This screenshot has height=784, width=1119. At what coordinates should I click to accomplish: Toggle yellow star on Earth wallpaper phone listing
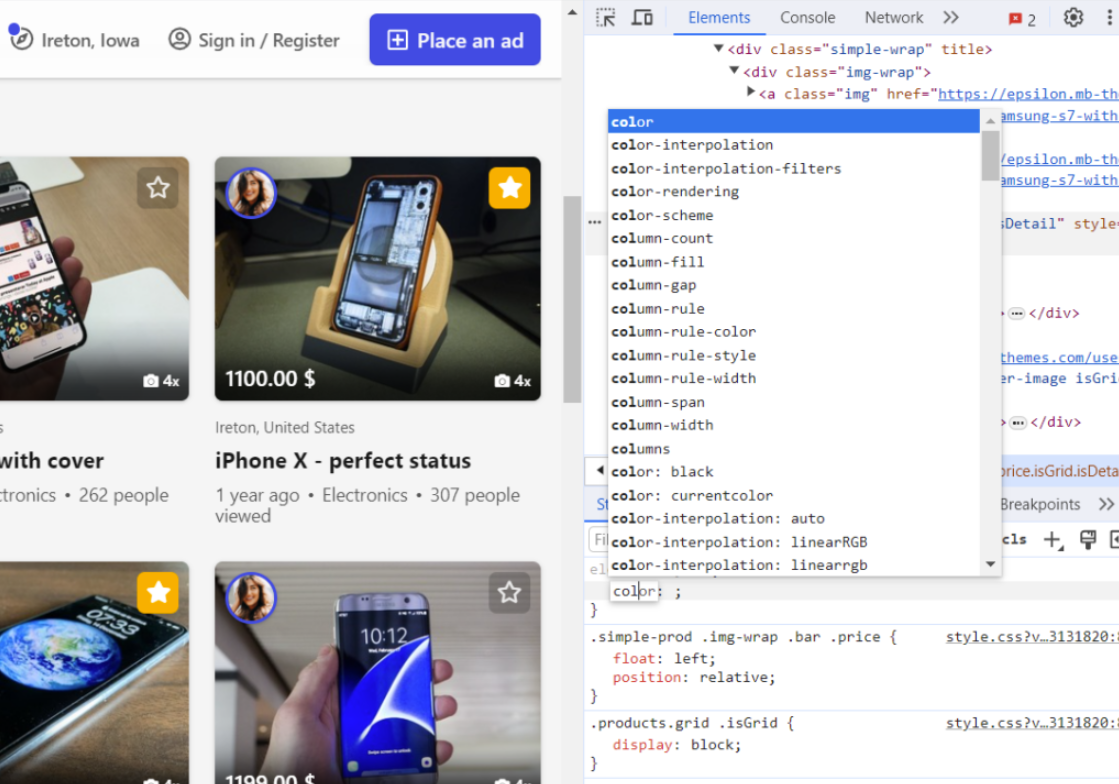tap(158, 592)
